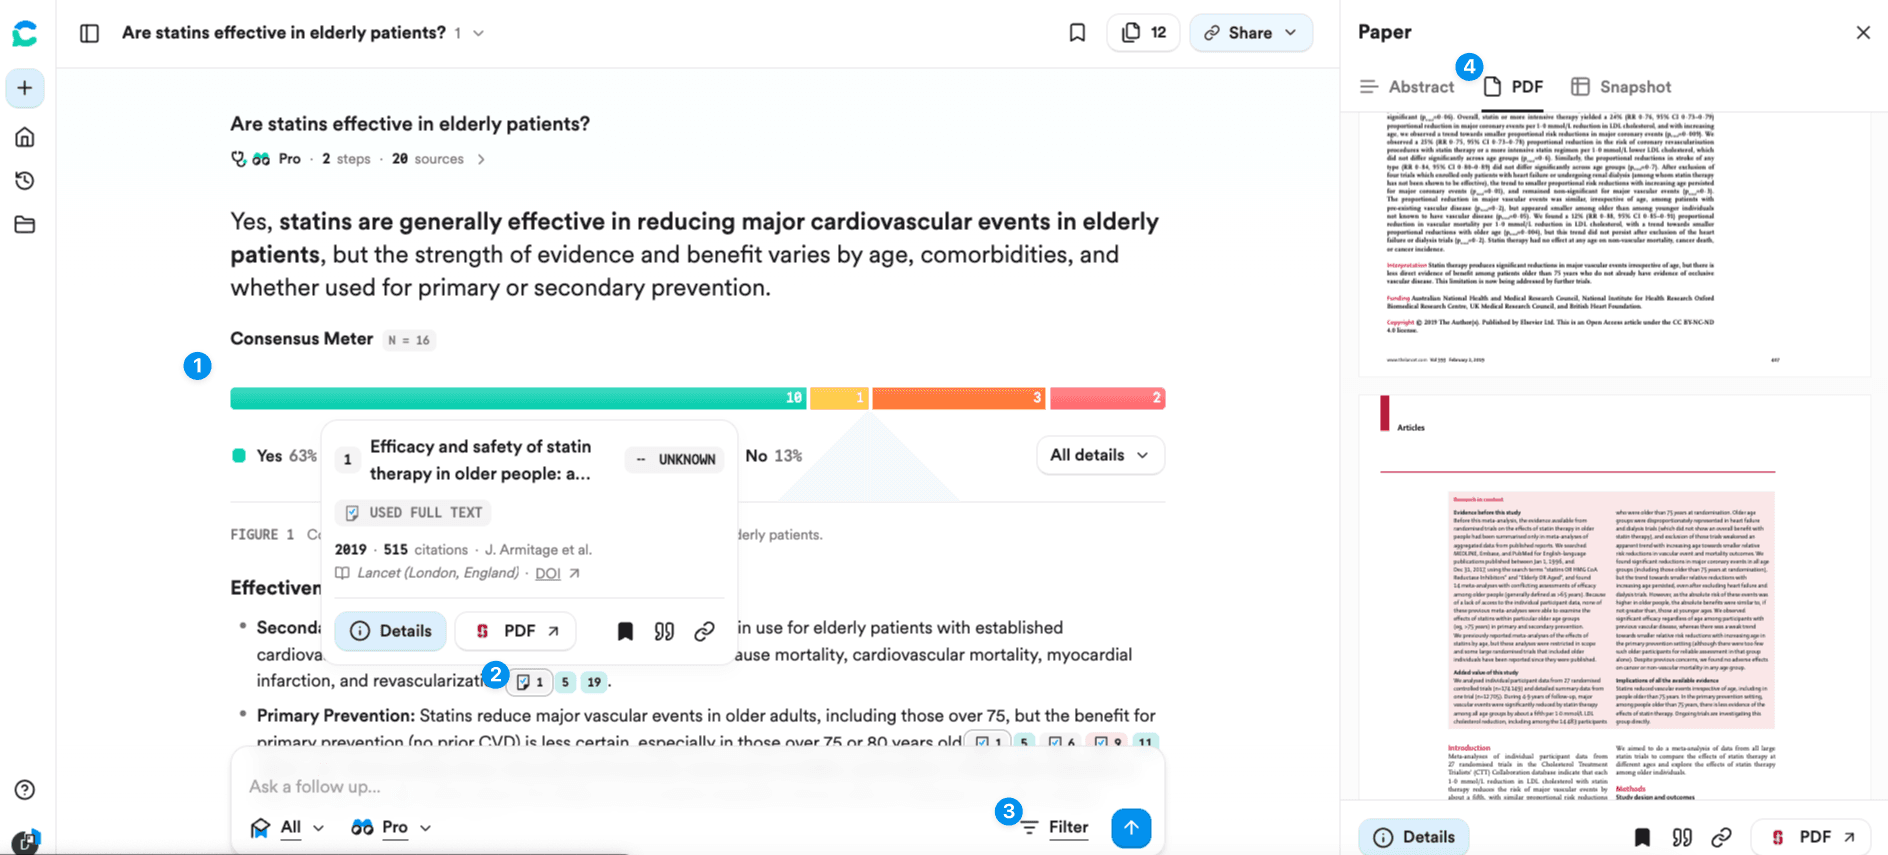Start a new search from the sidebar
The height and width of the screenshot is (855, 1888).
[x=25, y=88]
